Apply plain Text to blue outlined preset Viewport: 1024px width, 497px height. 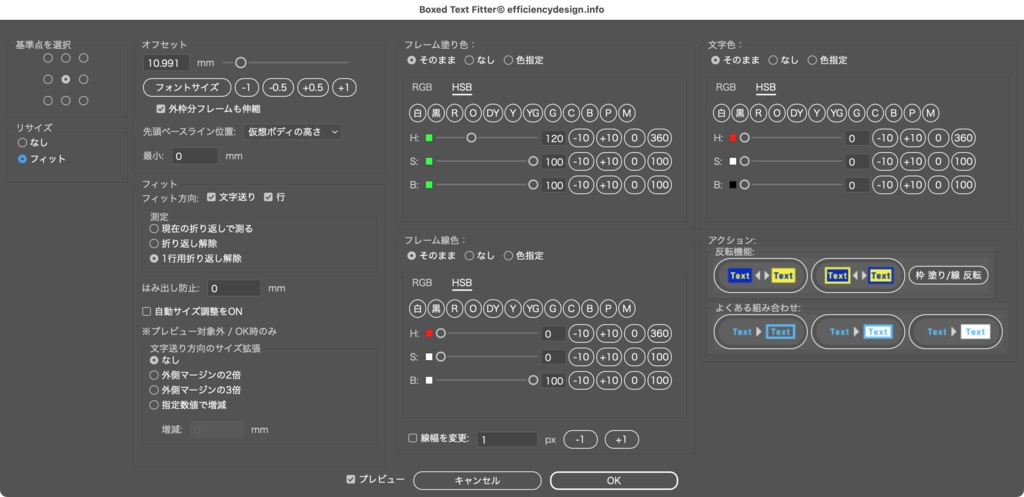[761, 332]
